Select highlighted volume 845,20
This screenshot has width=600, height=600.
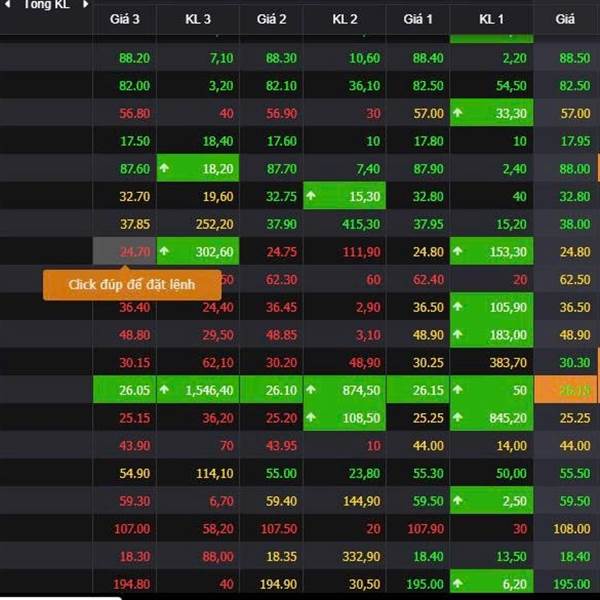[491, 417]
